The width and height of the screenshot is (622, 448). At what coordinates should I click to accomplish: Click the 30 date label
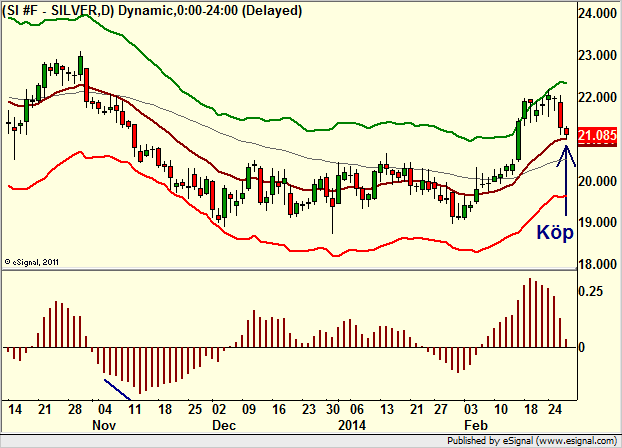point(333,409)
